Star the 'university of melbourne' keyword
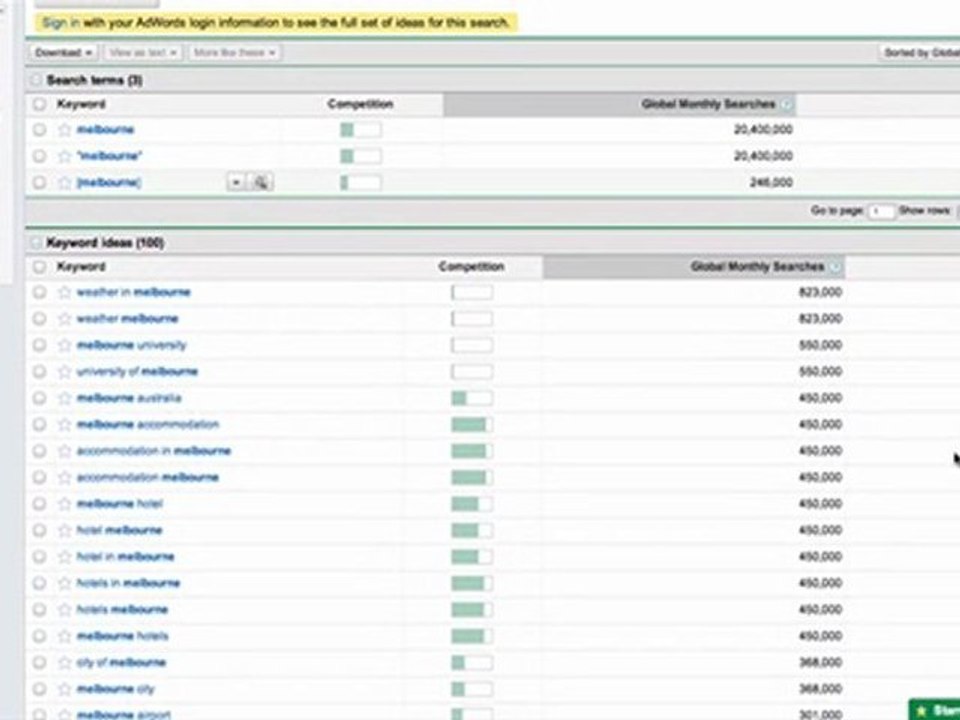The height and width of the screenshot is (720, 960). [x=64, y=372]
